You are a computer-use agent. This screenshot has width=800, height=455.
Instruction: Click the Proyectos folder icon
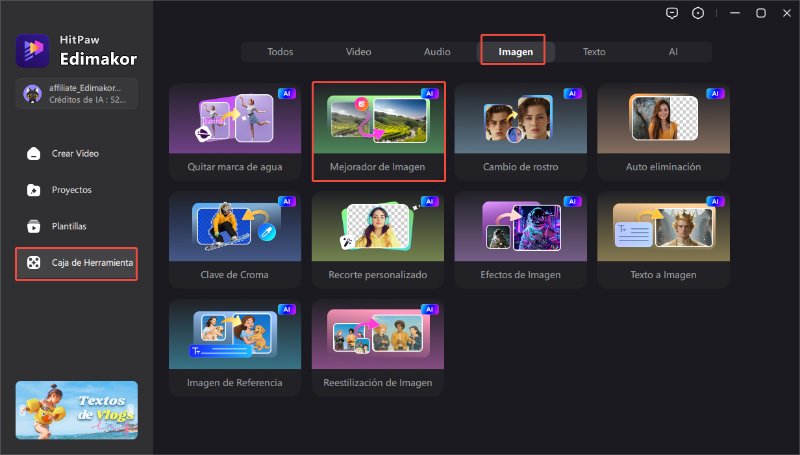[x=34, y=189]
